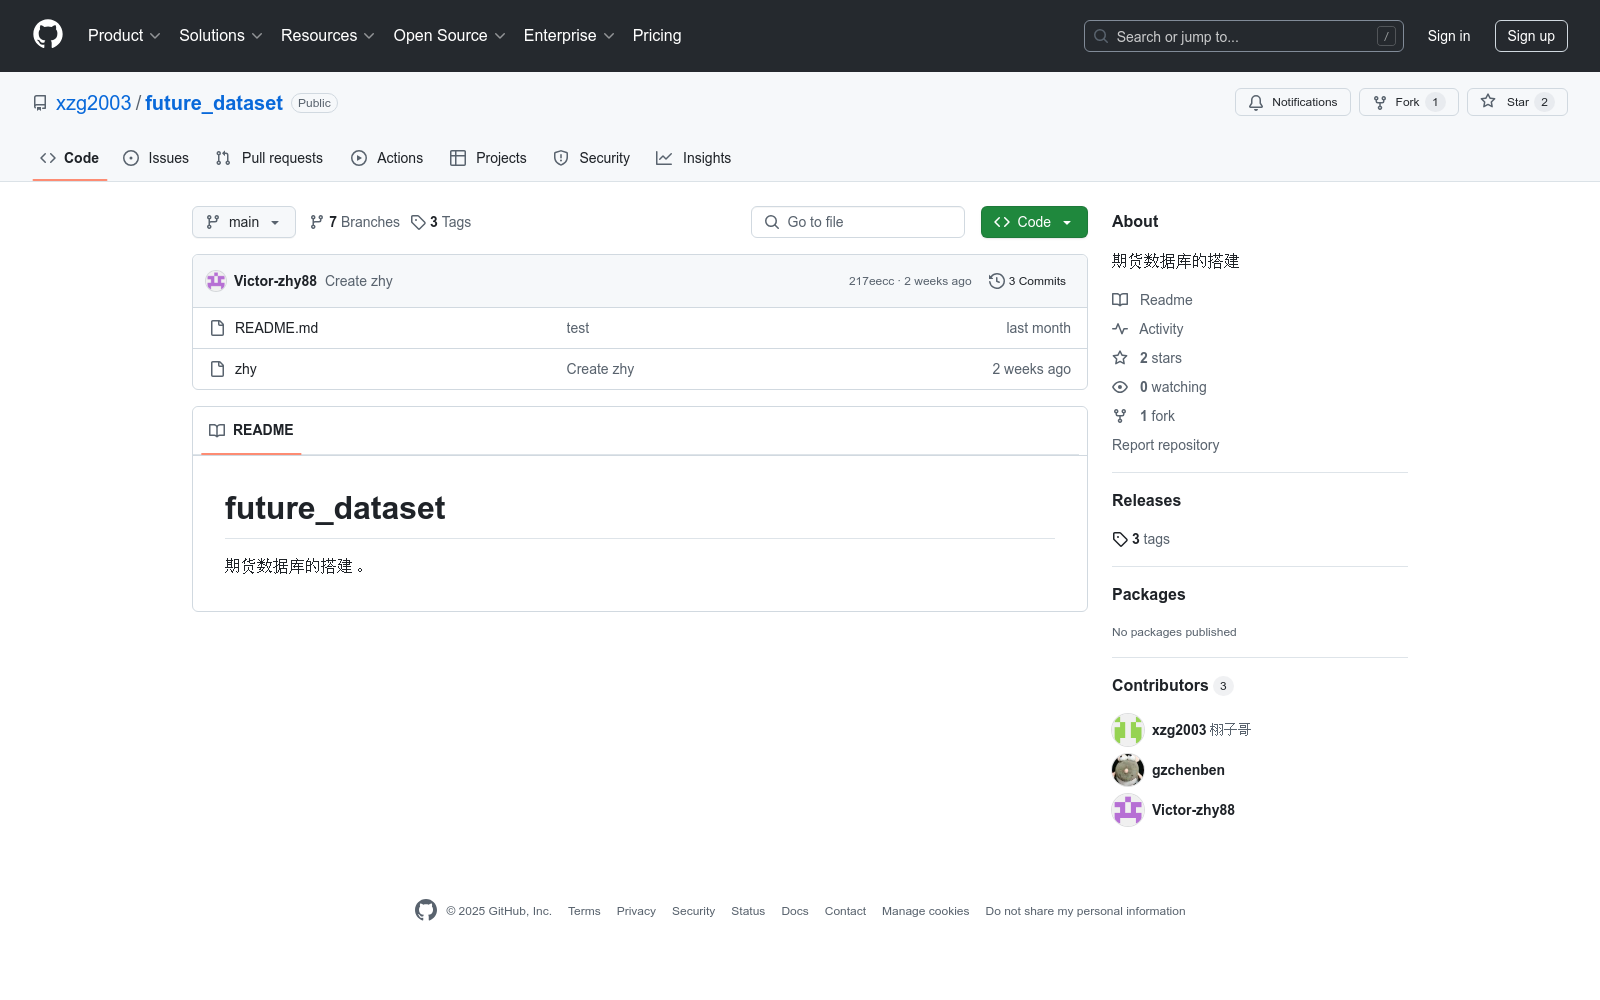Fork the repository
1600x1000 pixels.
1409,102
